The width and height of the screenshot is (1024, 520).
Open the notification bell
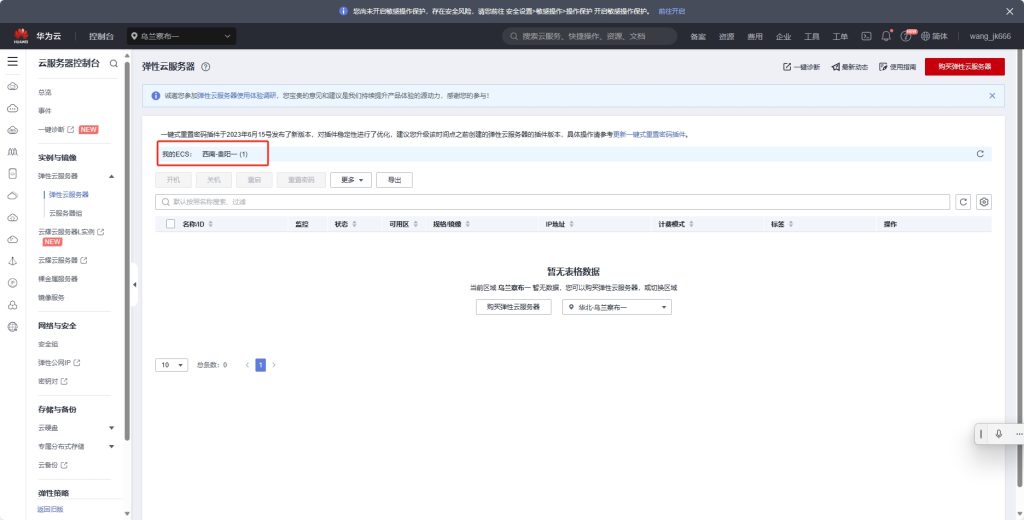[886, 36]
